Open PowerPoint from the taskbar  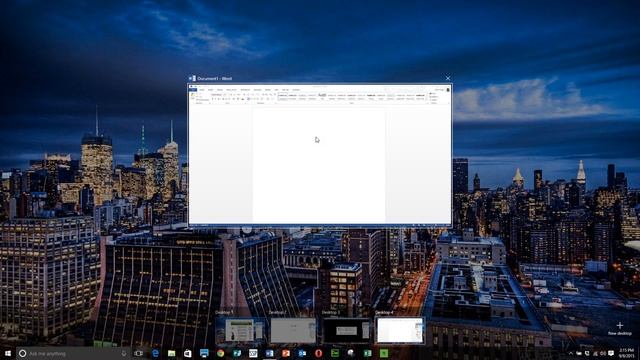click(286, 353)
